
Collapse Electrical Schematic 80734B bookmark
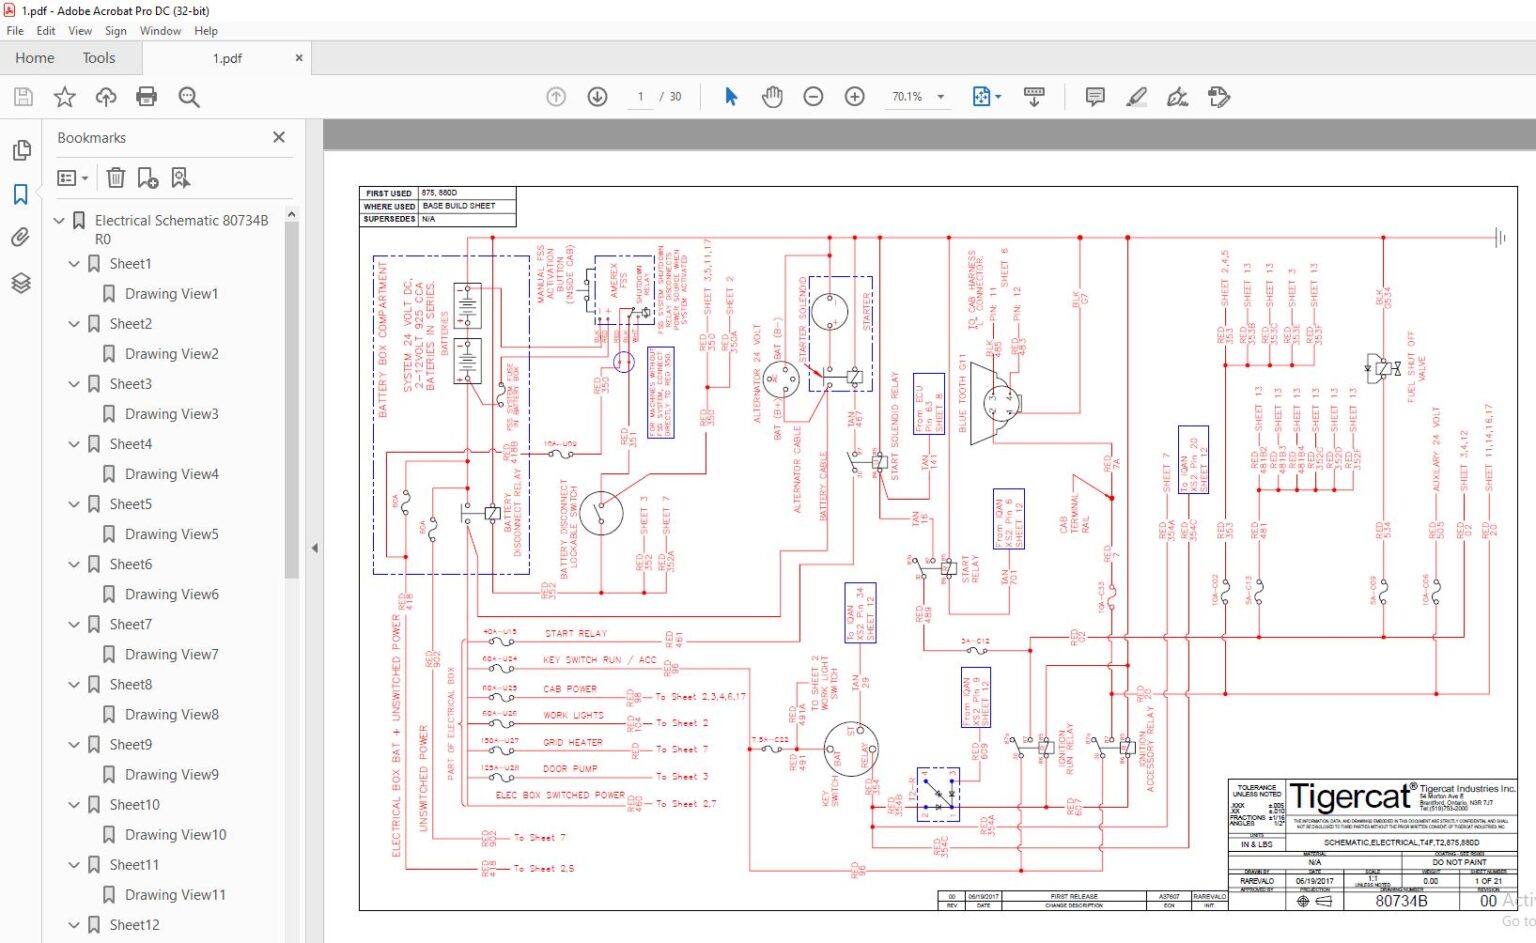pyautogui.click(x=59, y=220)
